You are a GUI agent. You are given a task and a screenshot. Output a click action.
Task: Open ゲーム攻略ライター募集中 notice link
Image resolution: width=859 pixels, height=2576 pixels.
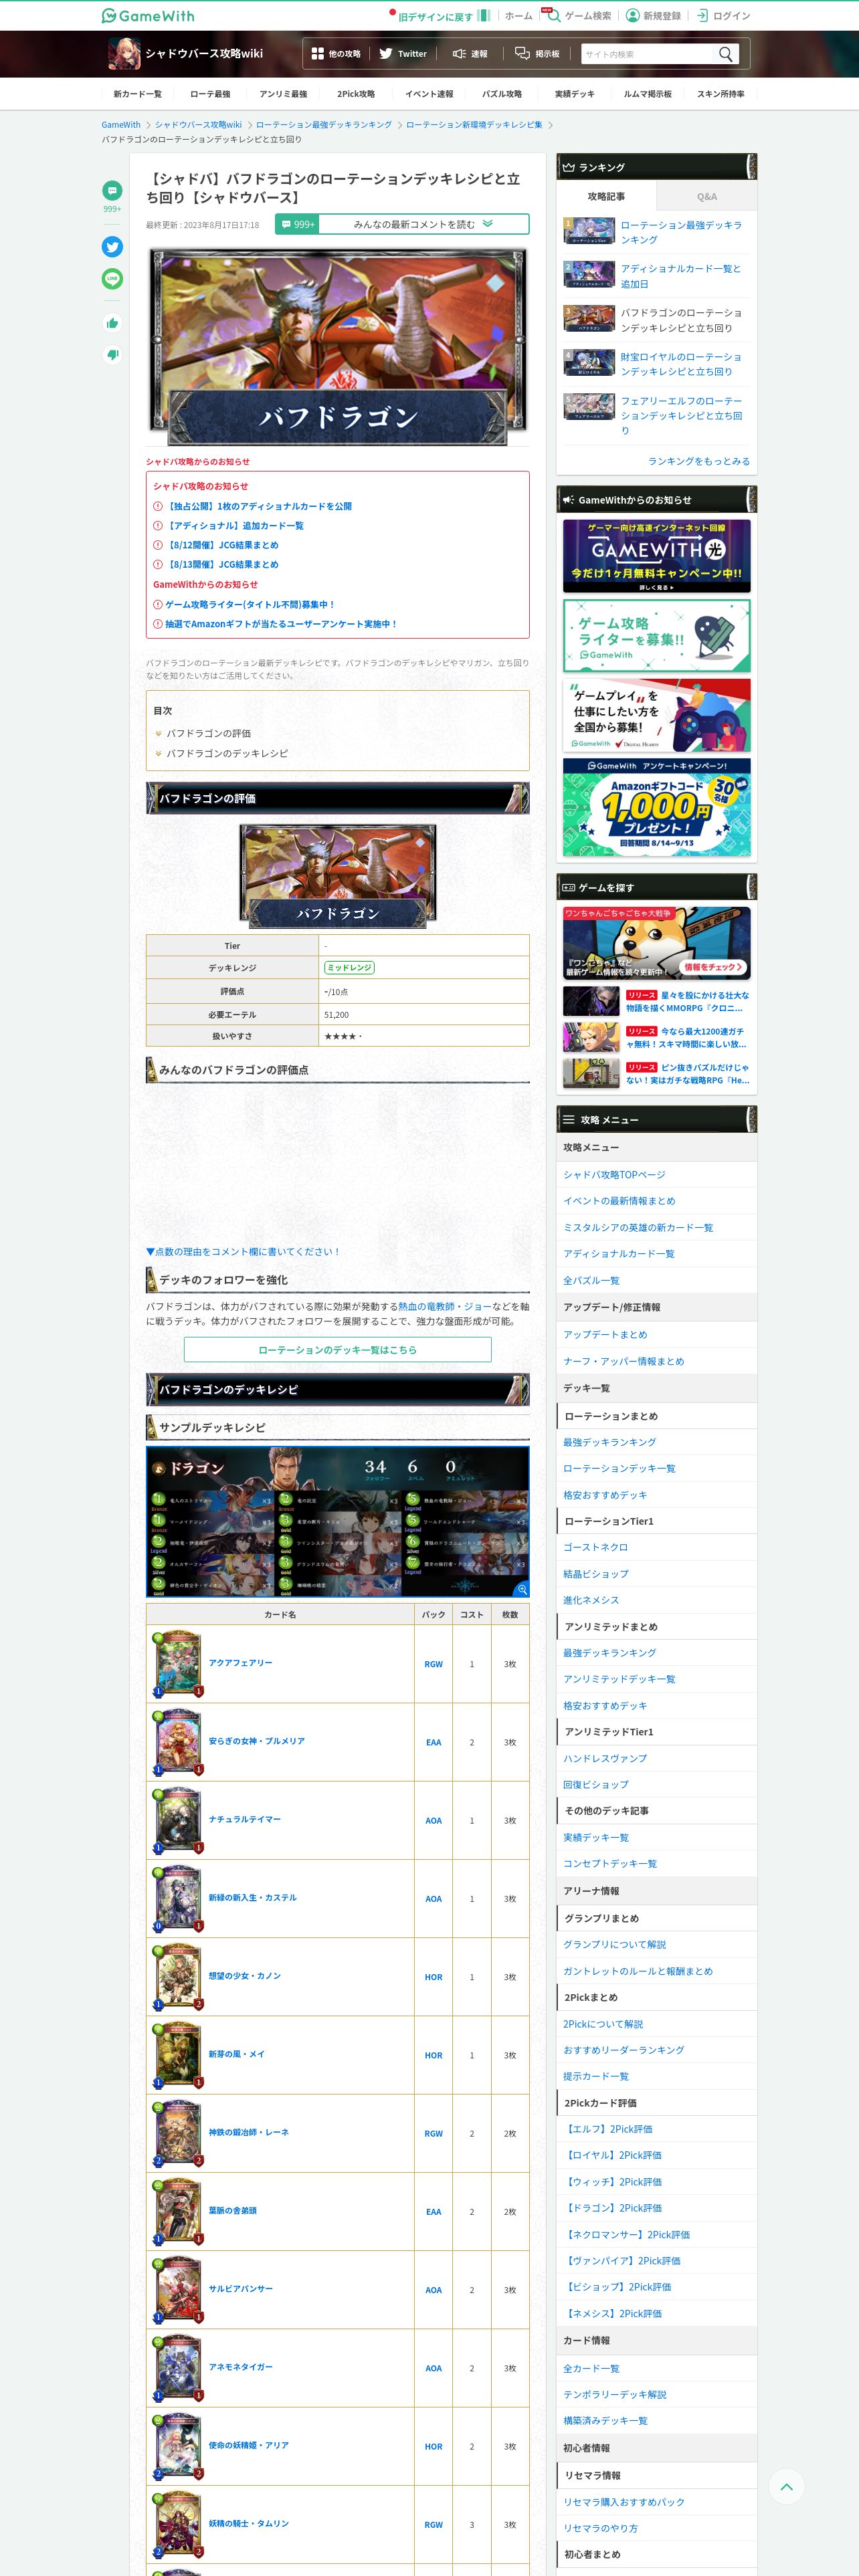(x=250, y=604)
